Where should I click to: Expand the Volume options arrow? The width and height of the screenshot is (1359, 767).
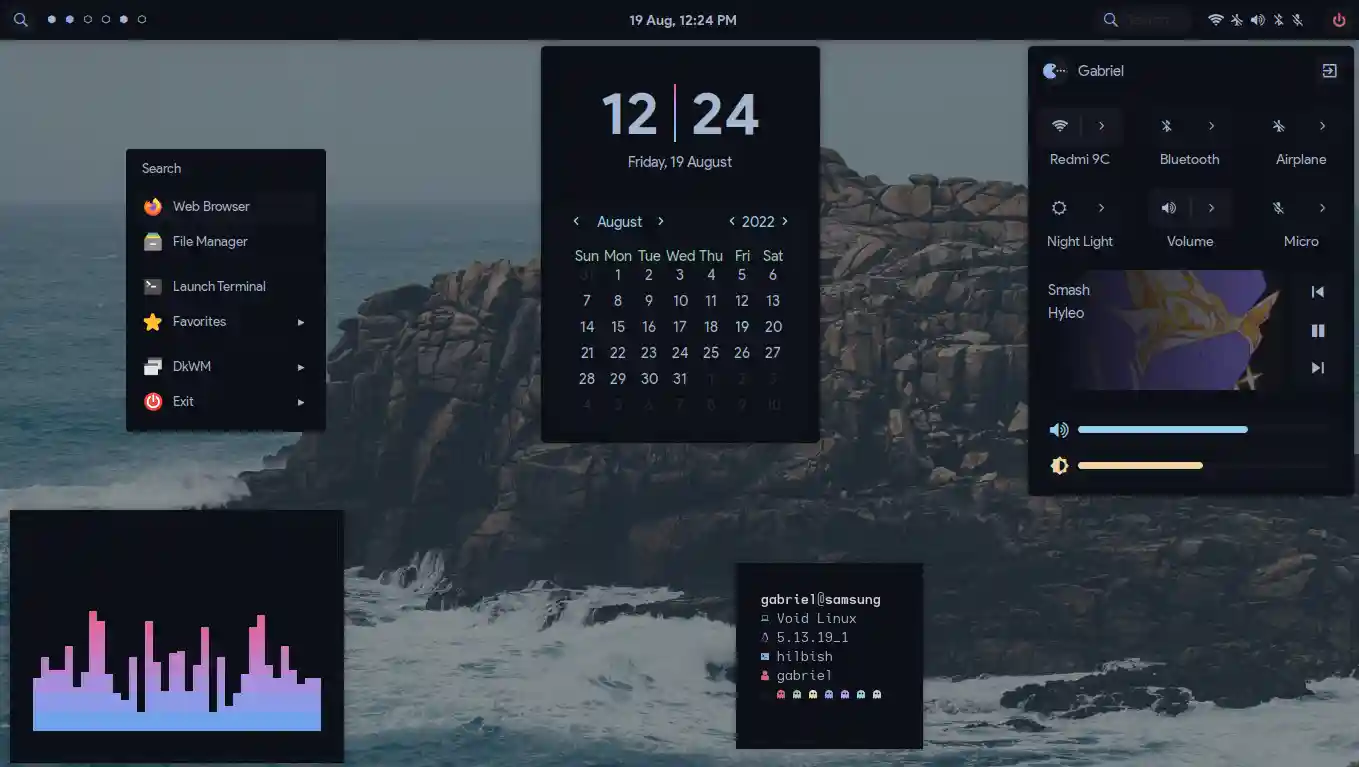point(1212,208)
